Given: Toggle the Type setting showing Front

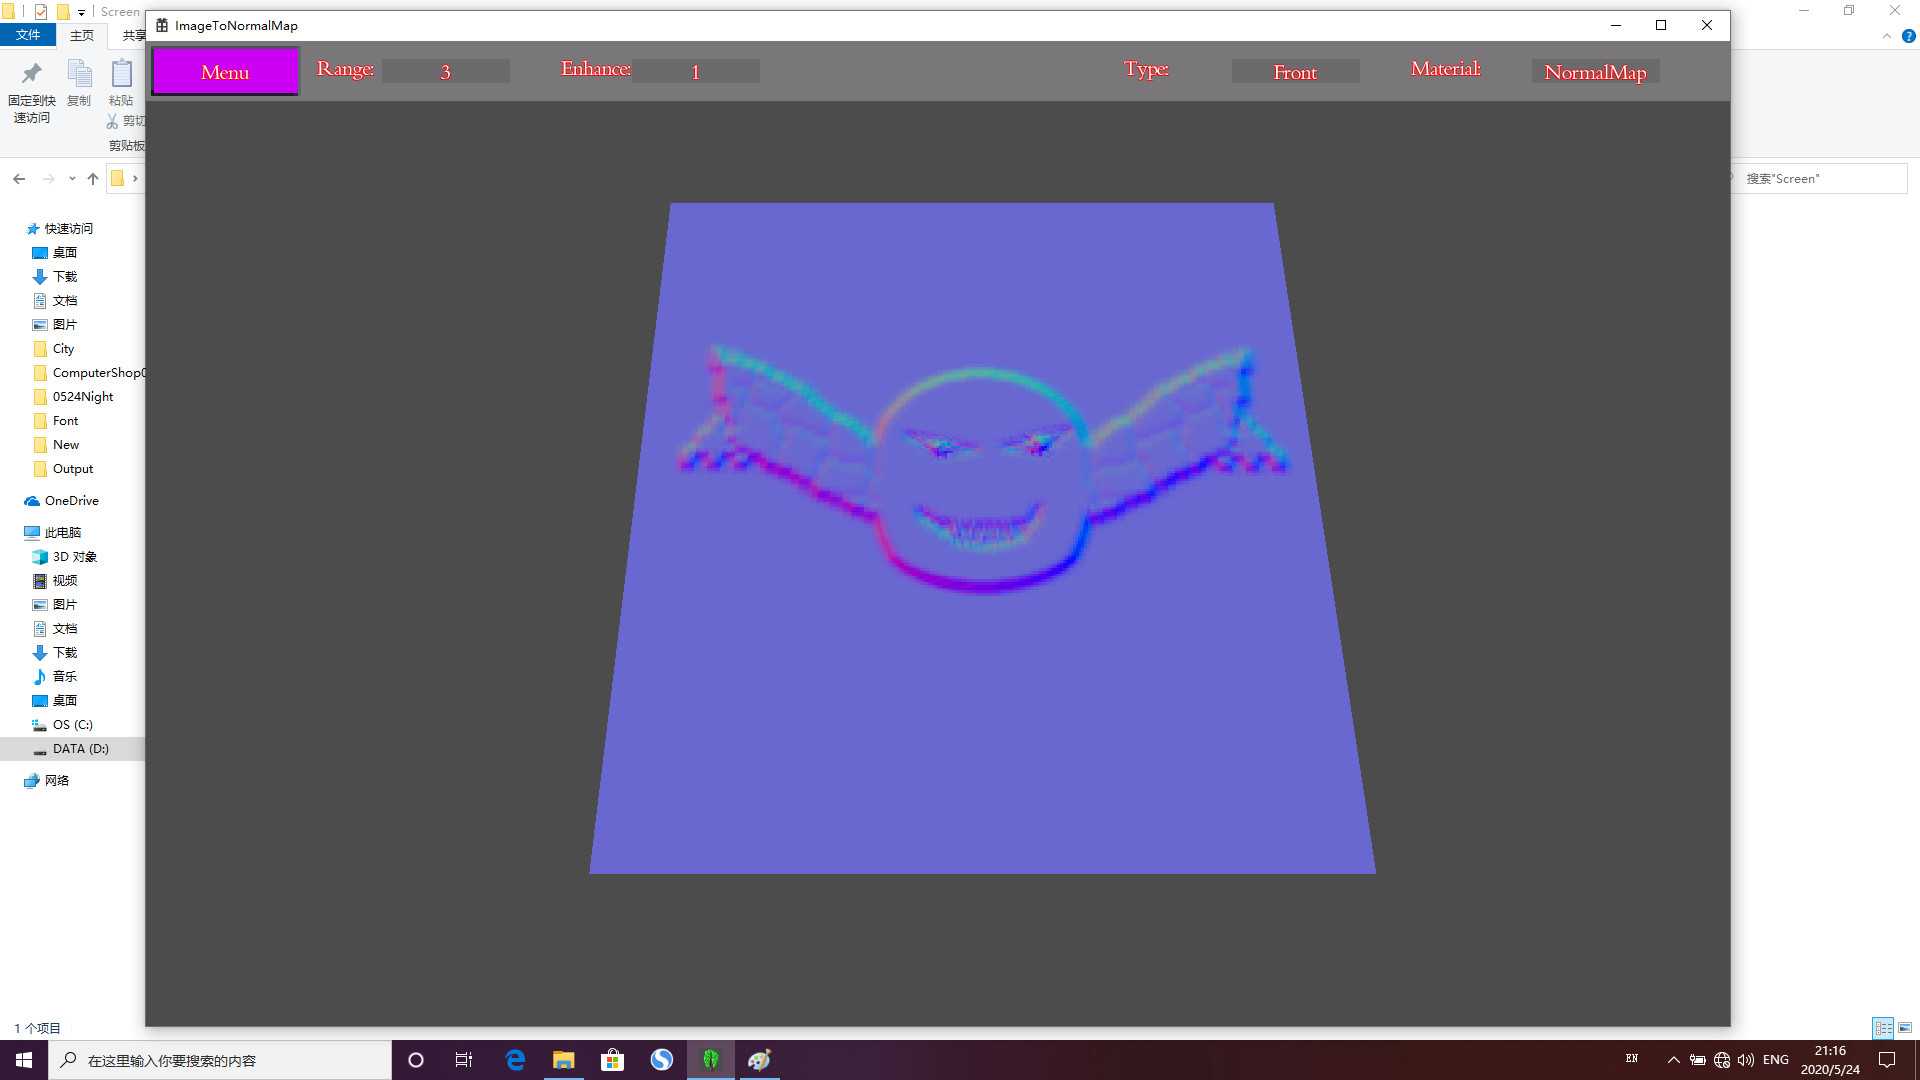Looking at the screenshot, I should tap(1295, 71).
